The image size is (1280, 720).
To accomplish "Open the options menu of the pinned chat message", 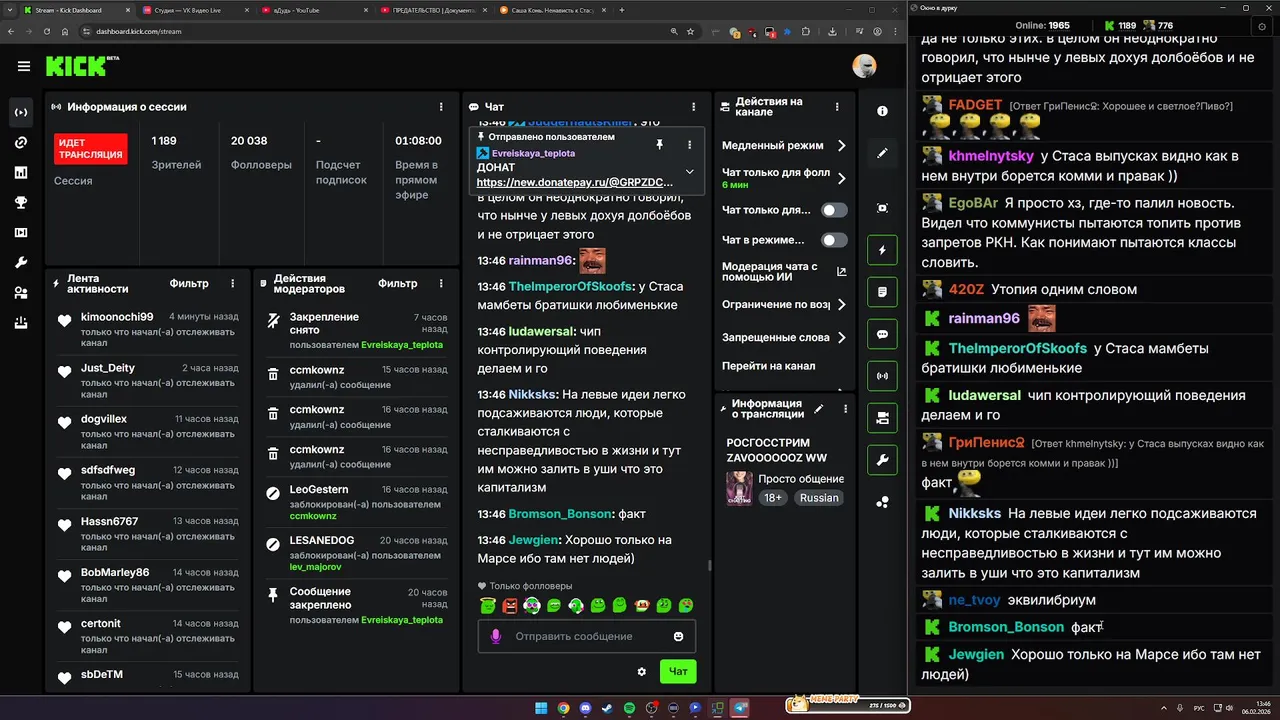I will 689,145.
